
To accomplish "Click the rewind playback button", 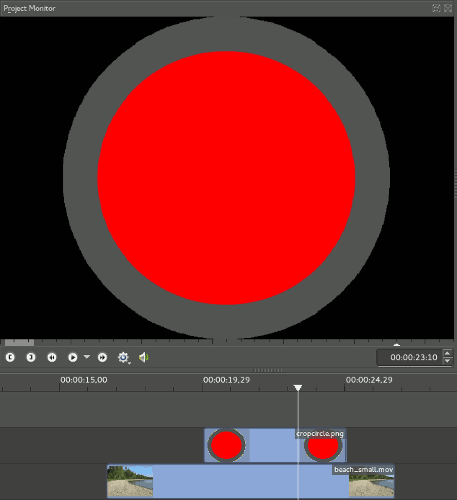I will point(52,357).
